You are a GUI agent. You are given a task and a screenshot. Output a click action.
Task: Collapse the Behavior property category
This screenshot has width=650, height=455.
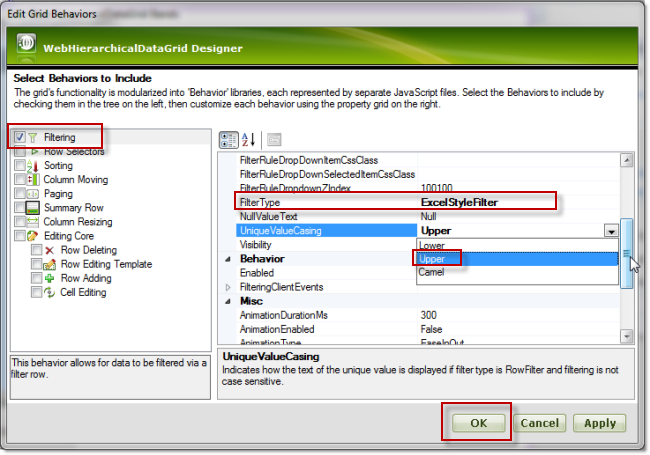227,258
